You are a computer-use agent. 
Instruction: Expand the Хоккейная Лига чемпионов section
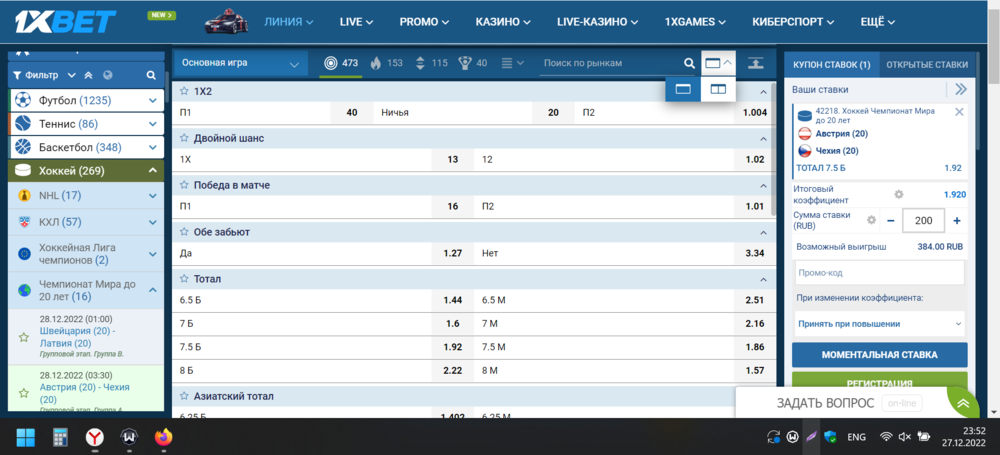[152, 254]
